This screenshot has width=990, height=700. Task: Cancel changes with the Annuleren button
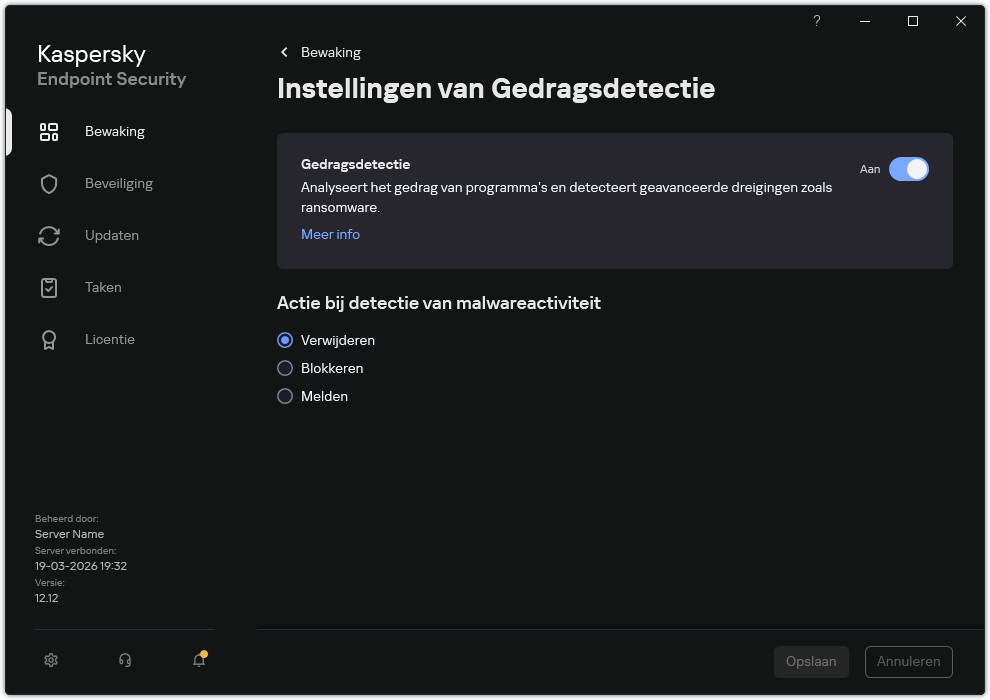(908, 661)
